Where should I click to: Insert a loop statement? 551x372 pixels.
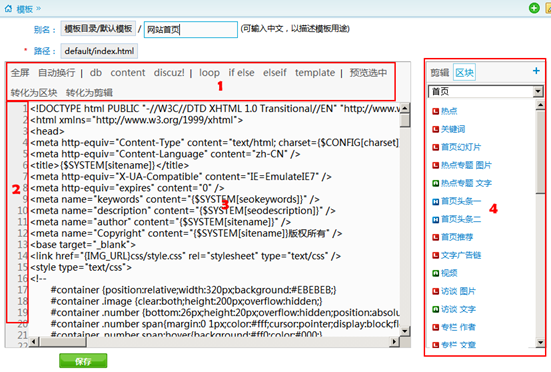(209, 73)
